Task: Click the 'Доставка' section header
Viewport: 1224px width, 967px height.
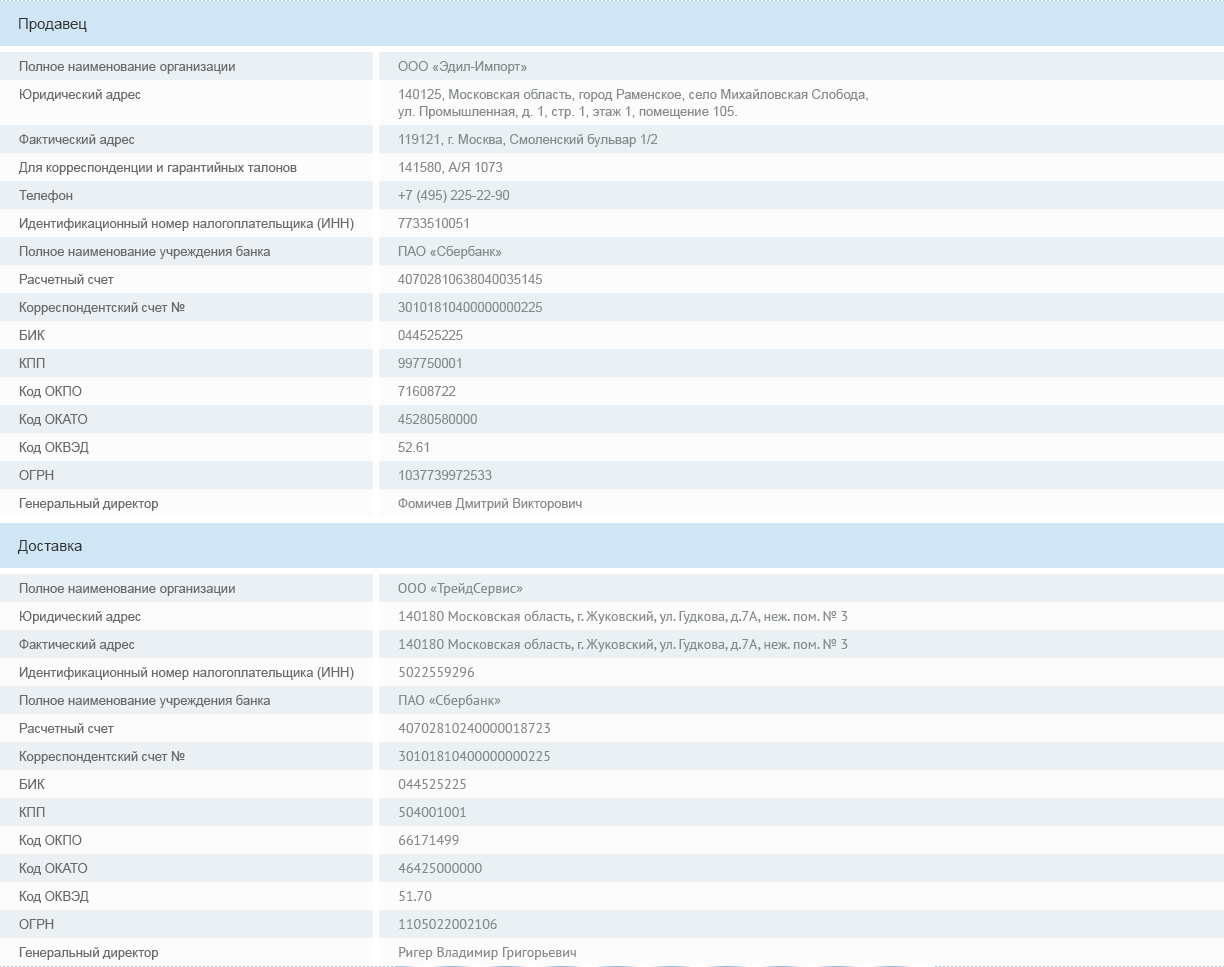Action: click(612, 546)
